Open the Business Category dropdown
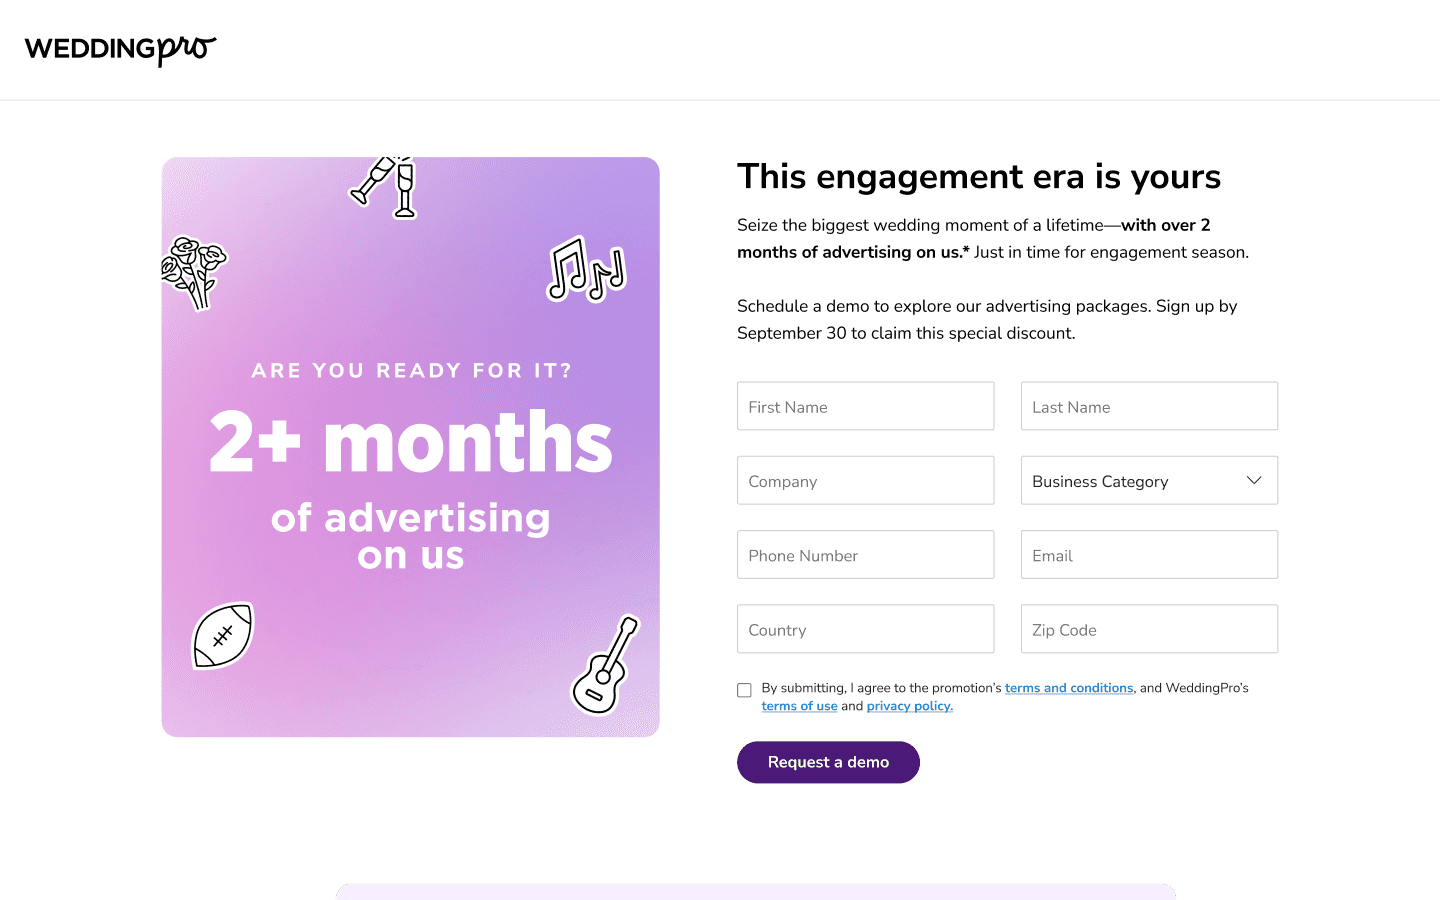 click(1149, 481)
